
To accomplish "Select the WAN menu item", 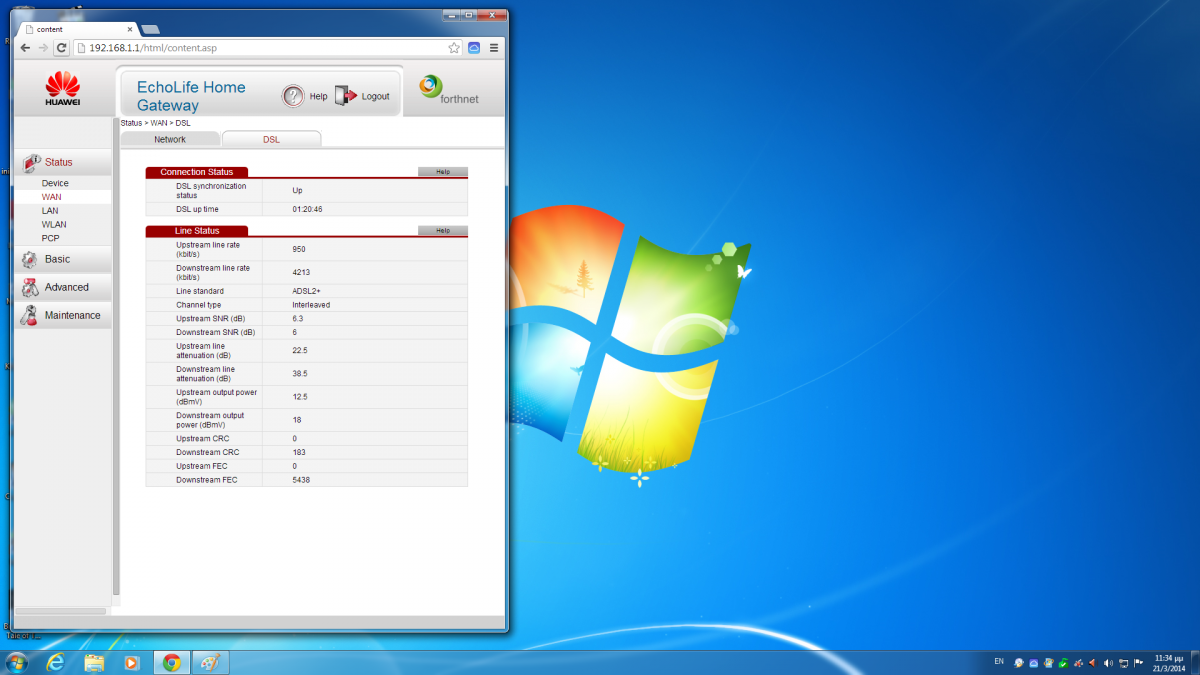I will tap(51, 197).
